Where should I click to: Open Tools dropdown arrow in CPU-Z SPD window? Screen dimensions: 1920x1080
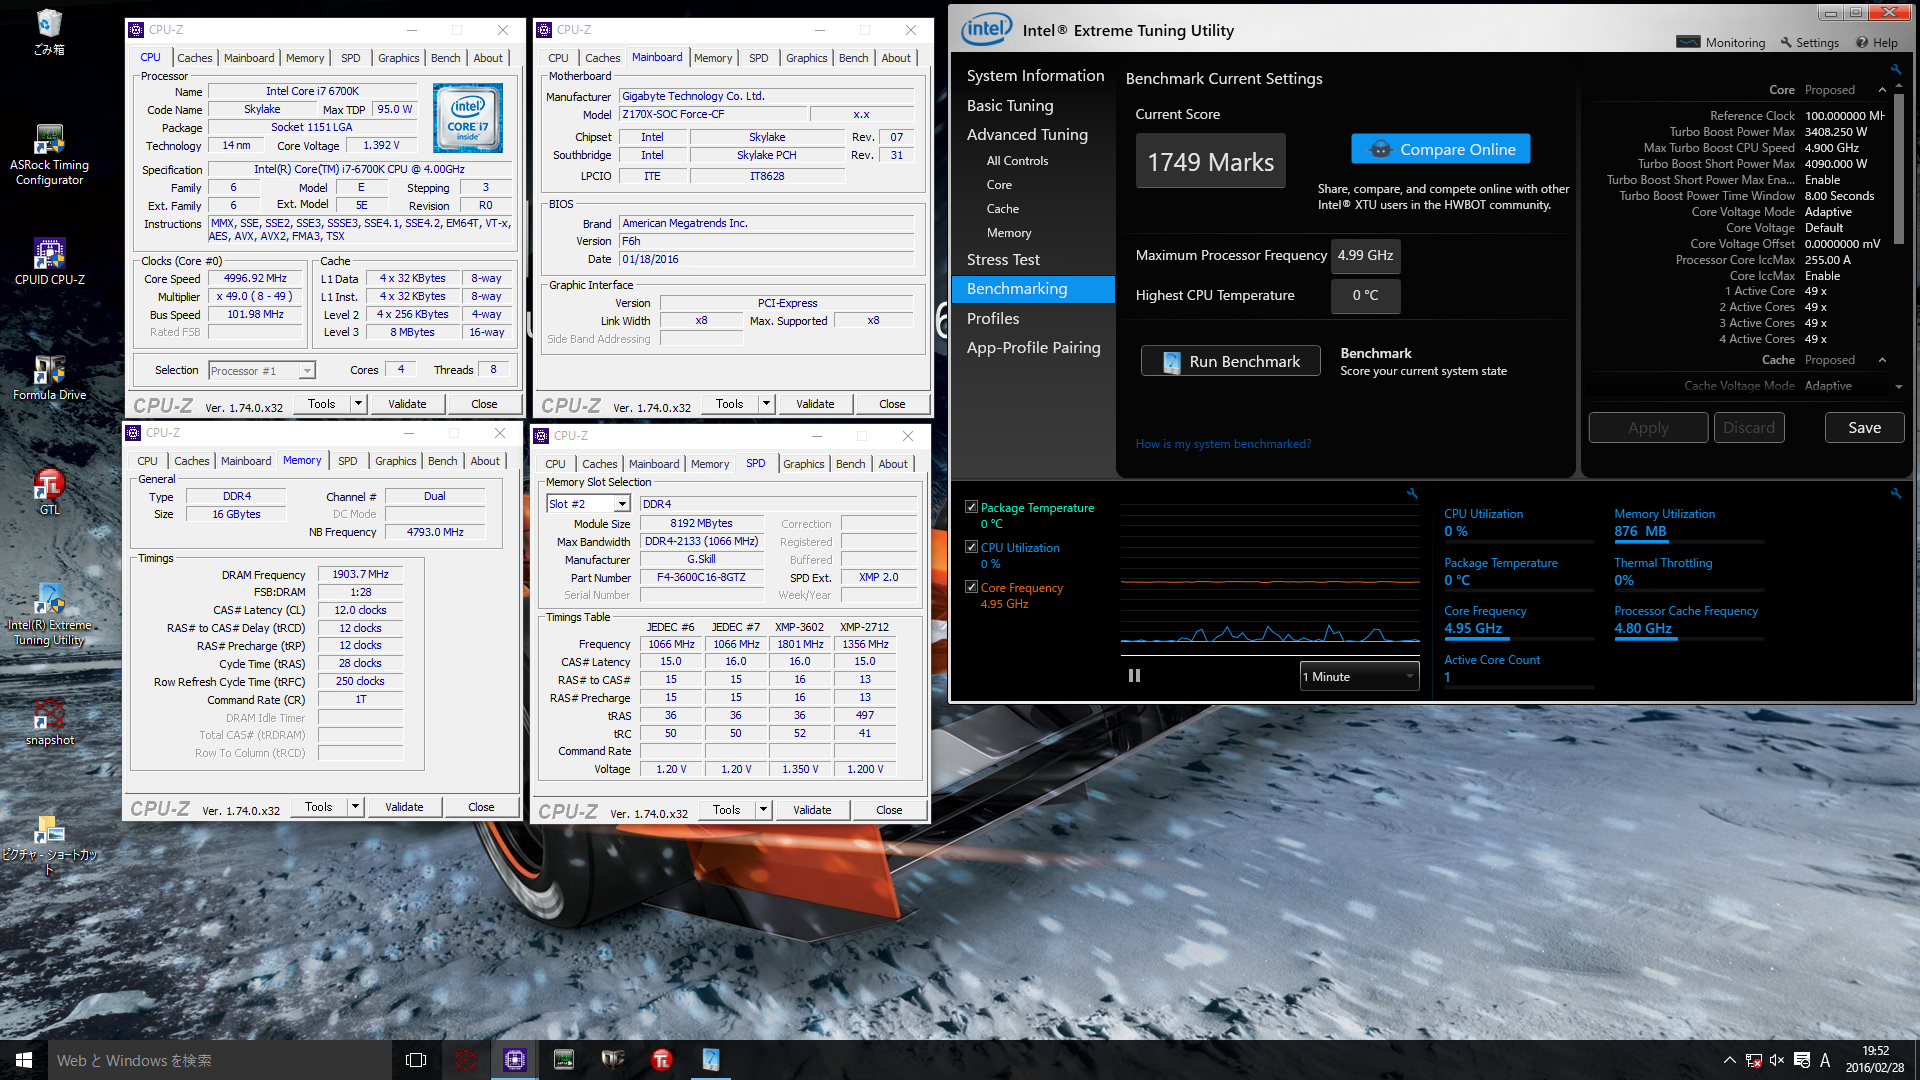763,810
